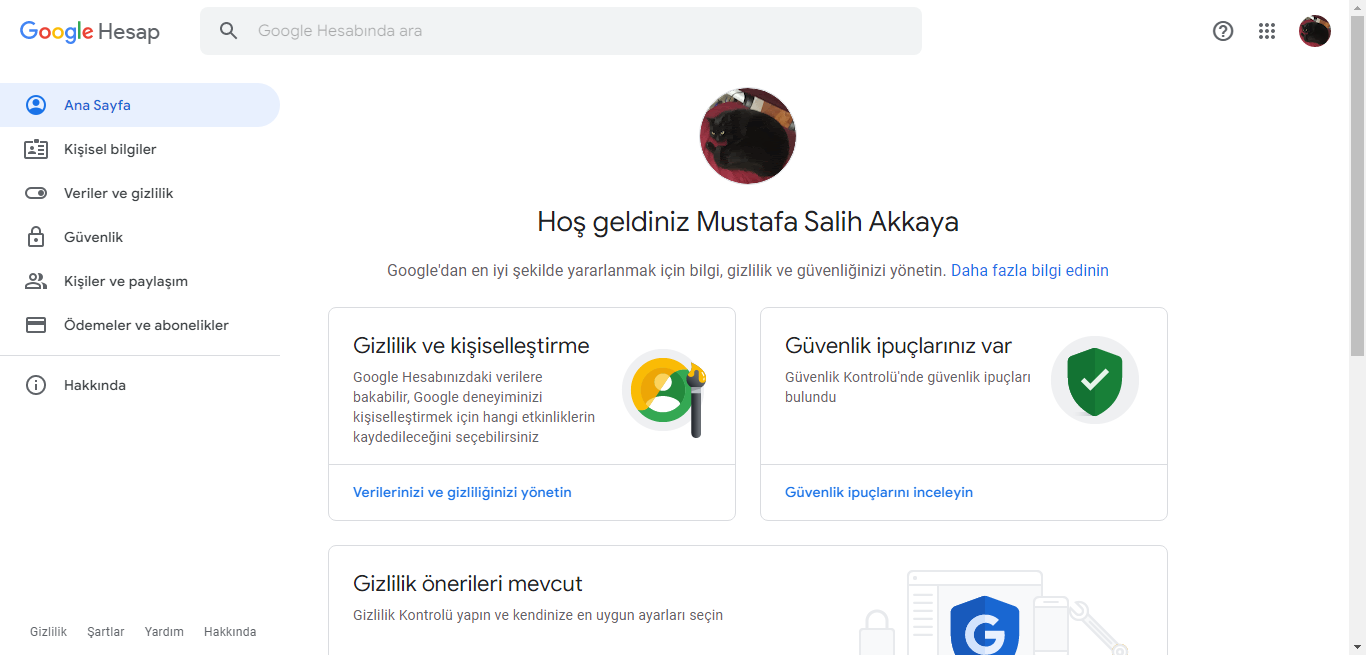Click Gizlilik ve kişiselleştirme card title
This screenshot has height=655, width=1366.
point(471,346)
